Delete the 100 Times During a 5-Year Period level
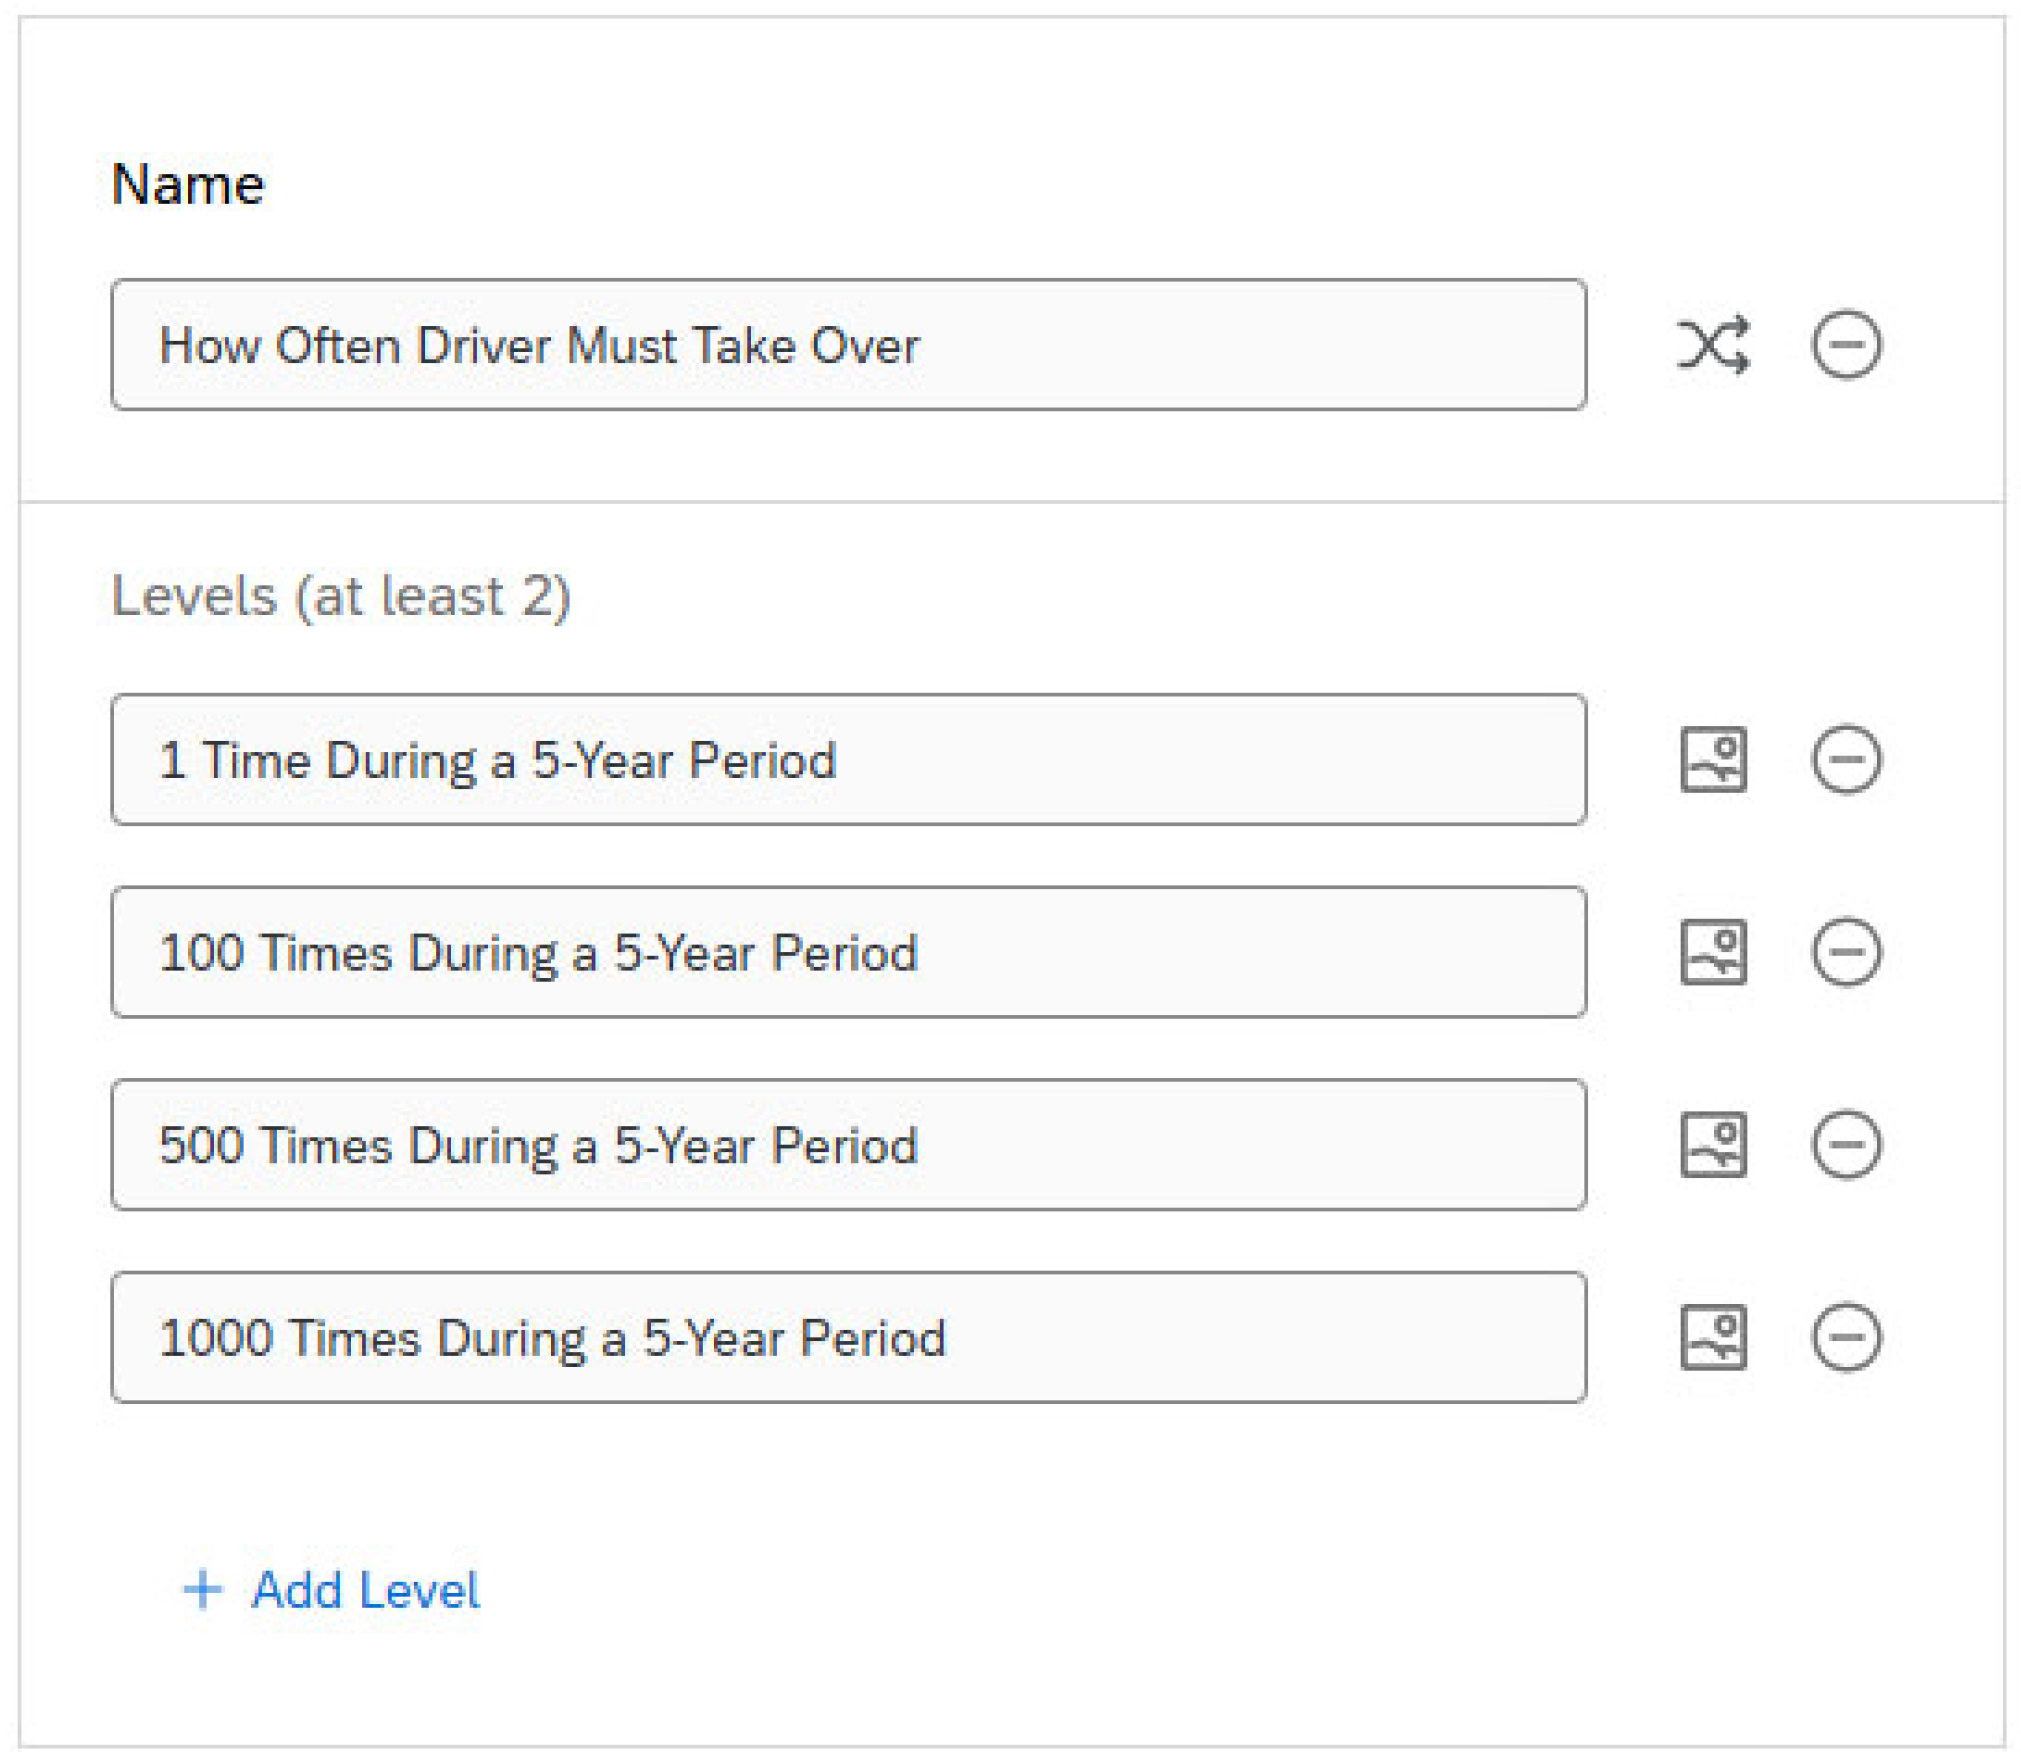The image size is (2021, 1764). (1845, 952)
